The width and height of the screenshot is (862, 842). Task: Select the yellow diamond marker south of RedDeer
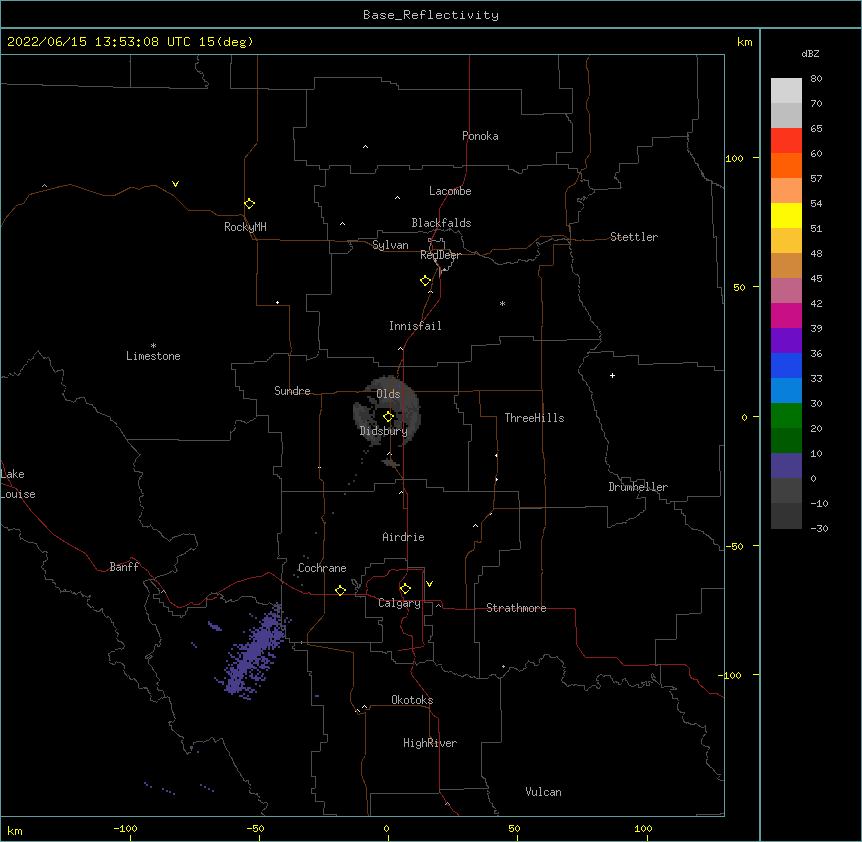426,281
